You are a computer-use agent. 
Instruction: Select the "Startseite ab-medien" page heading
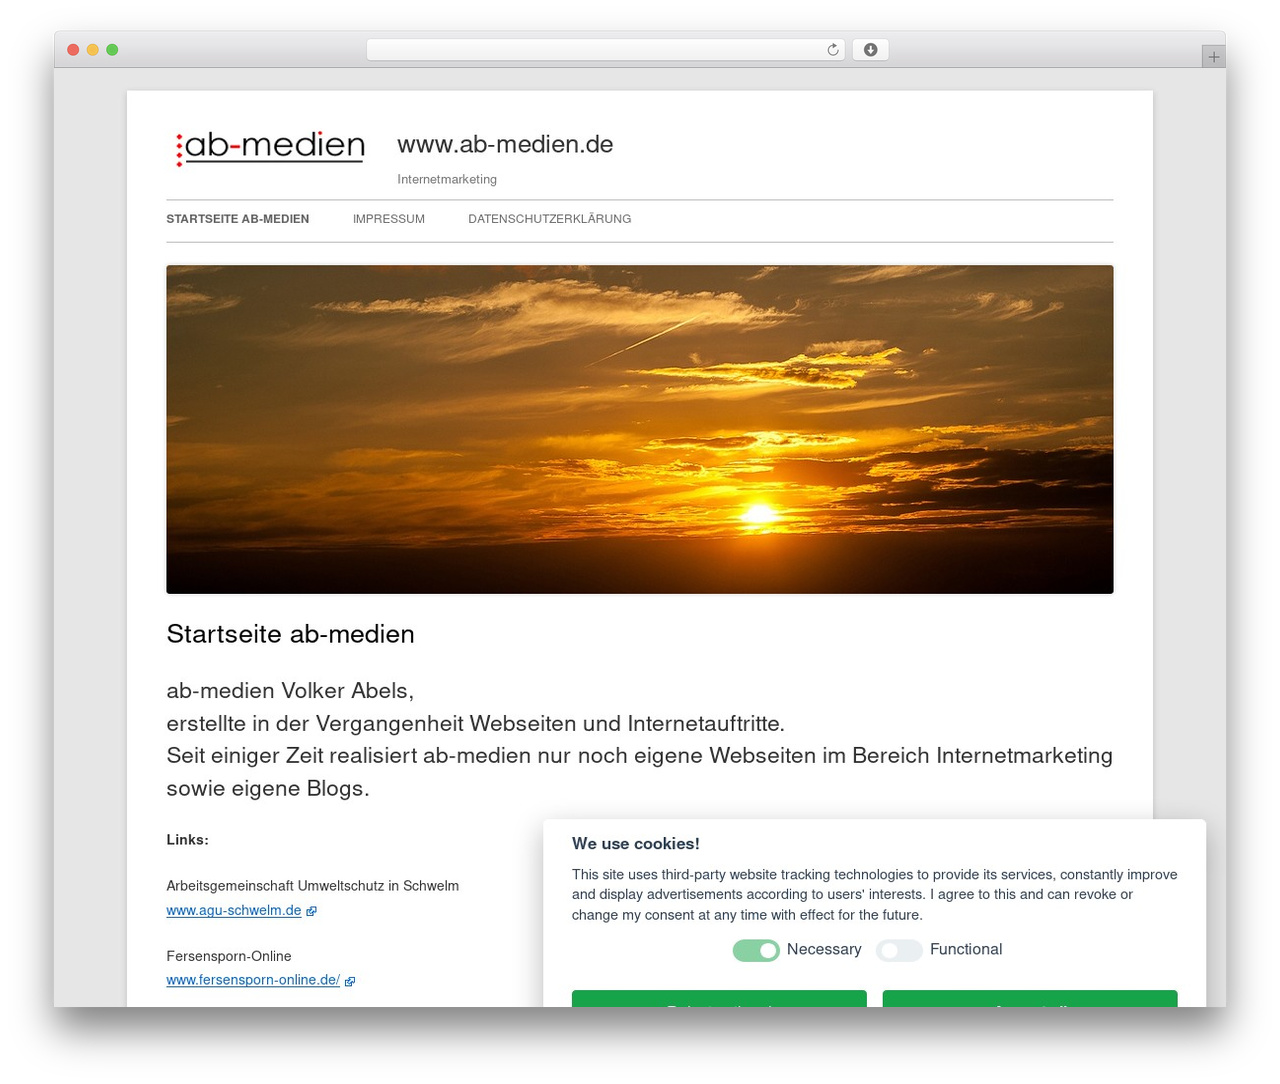[x=291, y=634]
